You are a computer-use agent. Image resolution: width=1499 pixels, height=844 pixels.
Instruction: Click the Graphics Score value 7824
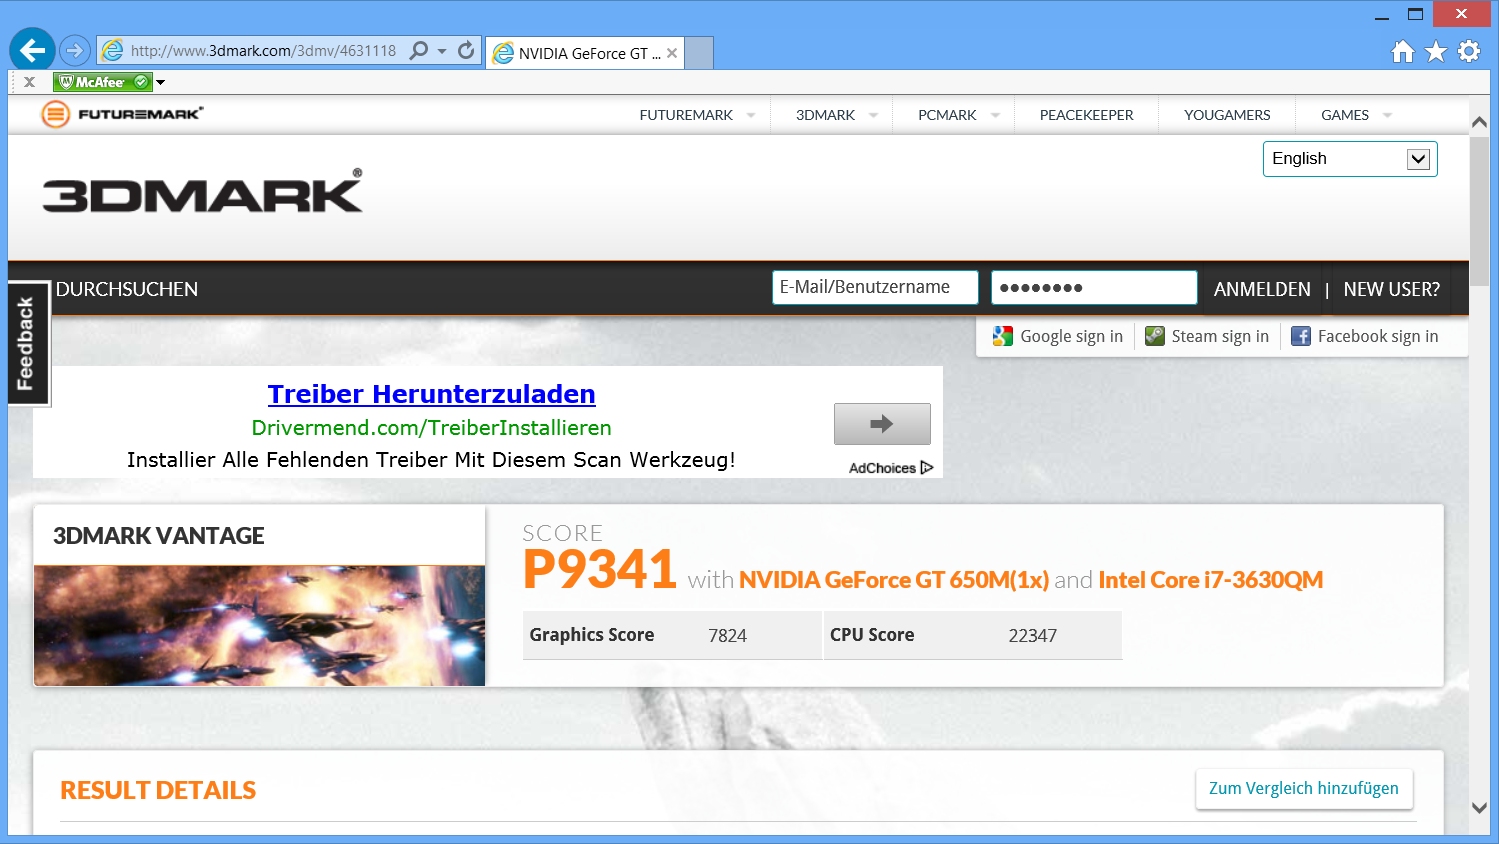pyautogui.click(x=727, y=636)
